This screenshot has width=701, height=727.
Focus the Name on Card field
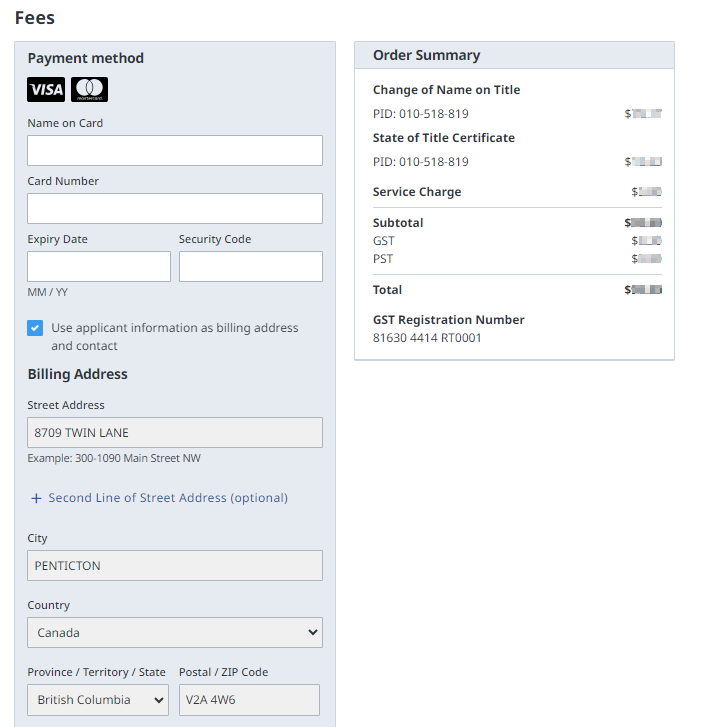pyautogui.click(x=174, y=150)
